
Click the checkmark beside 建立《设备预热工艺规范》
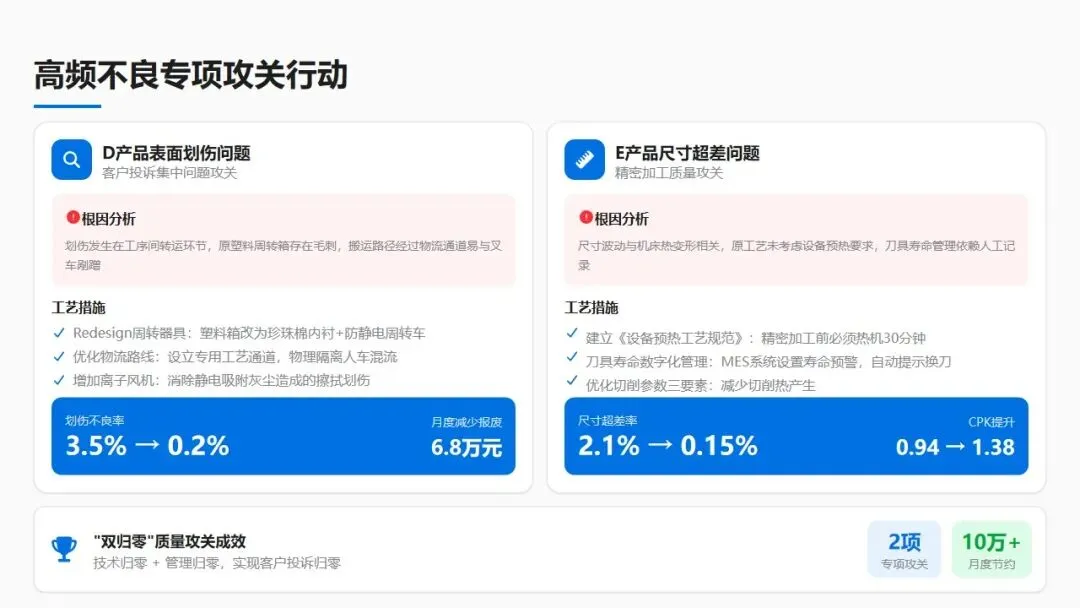click(572, 333)
